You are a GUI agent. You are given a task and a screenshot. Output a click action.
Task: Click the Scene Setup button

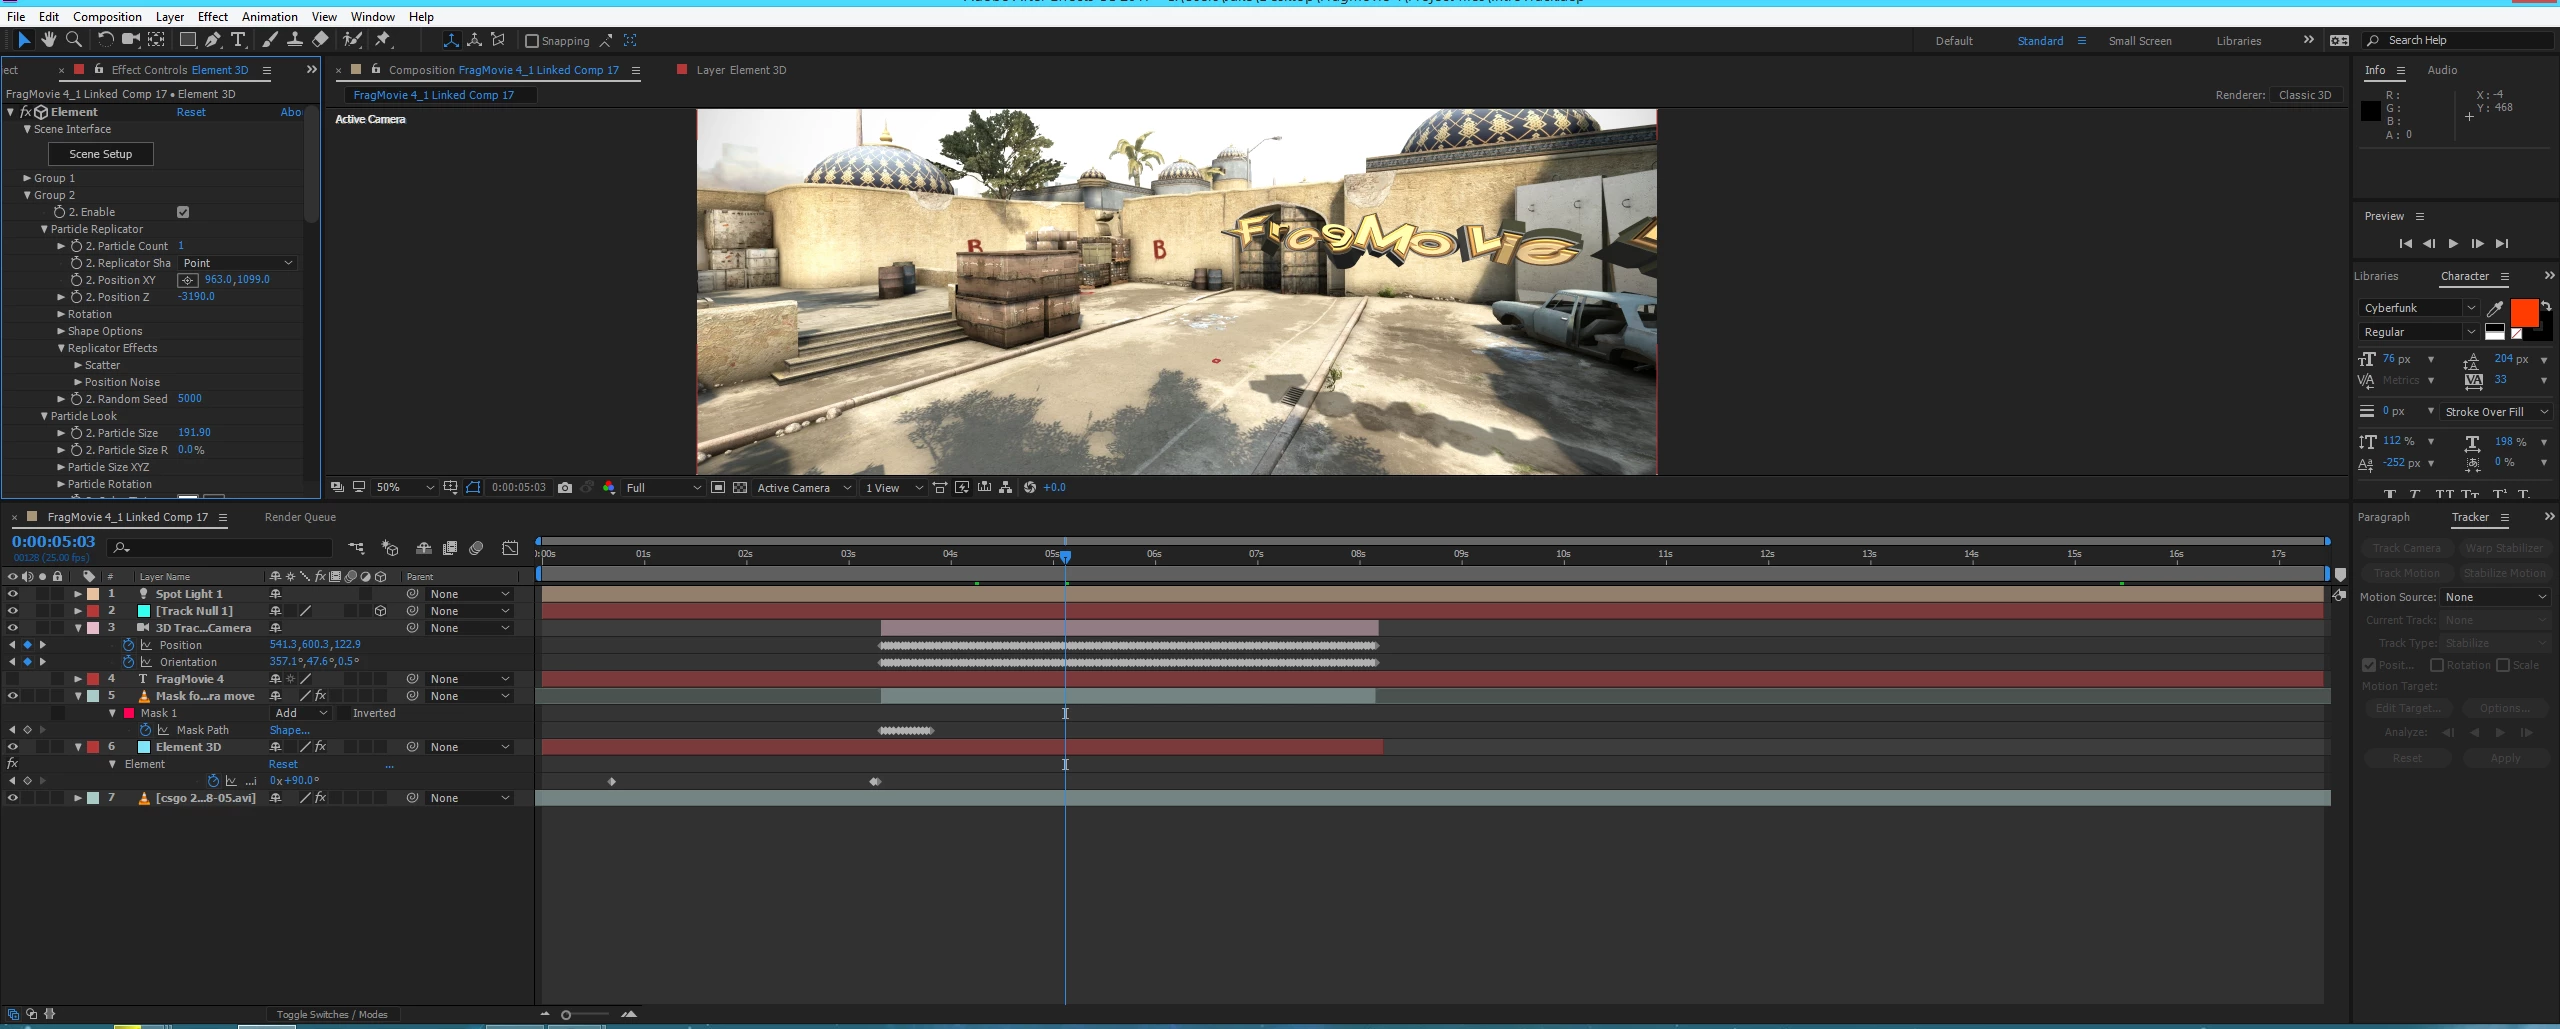[x=101, y=154]
